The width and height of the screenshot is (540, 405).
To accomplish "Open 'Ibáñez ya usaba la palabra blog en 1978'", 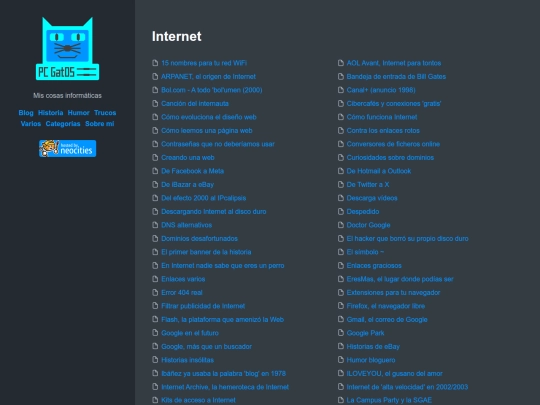I will click(224, 373).
